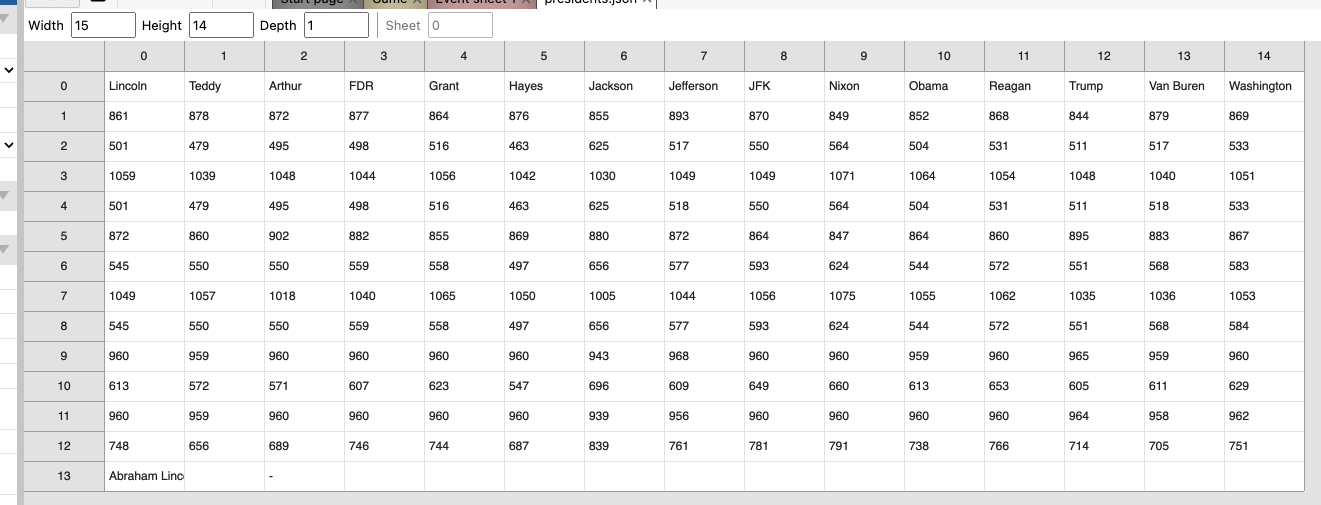Image resolution: width=1321 pixels, height=505 pixels.
Task: Select cell 839 in row 12
Action: coord(624,446)
